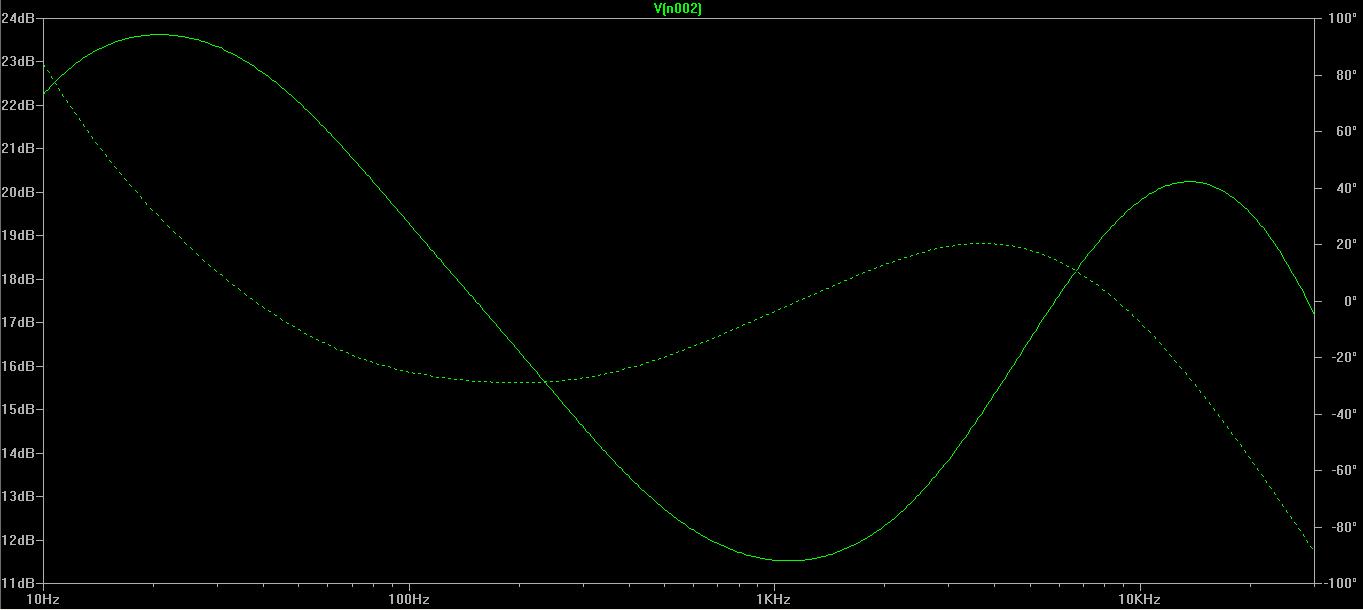
Task: Click the -40° phase axis label
Action: point(1343,414)
